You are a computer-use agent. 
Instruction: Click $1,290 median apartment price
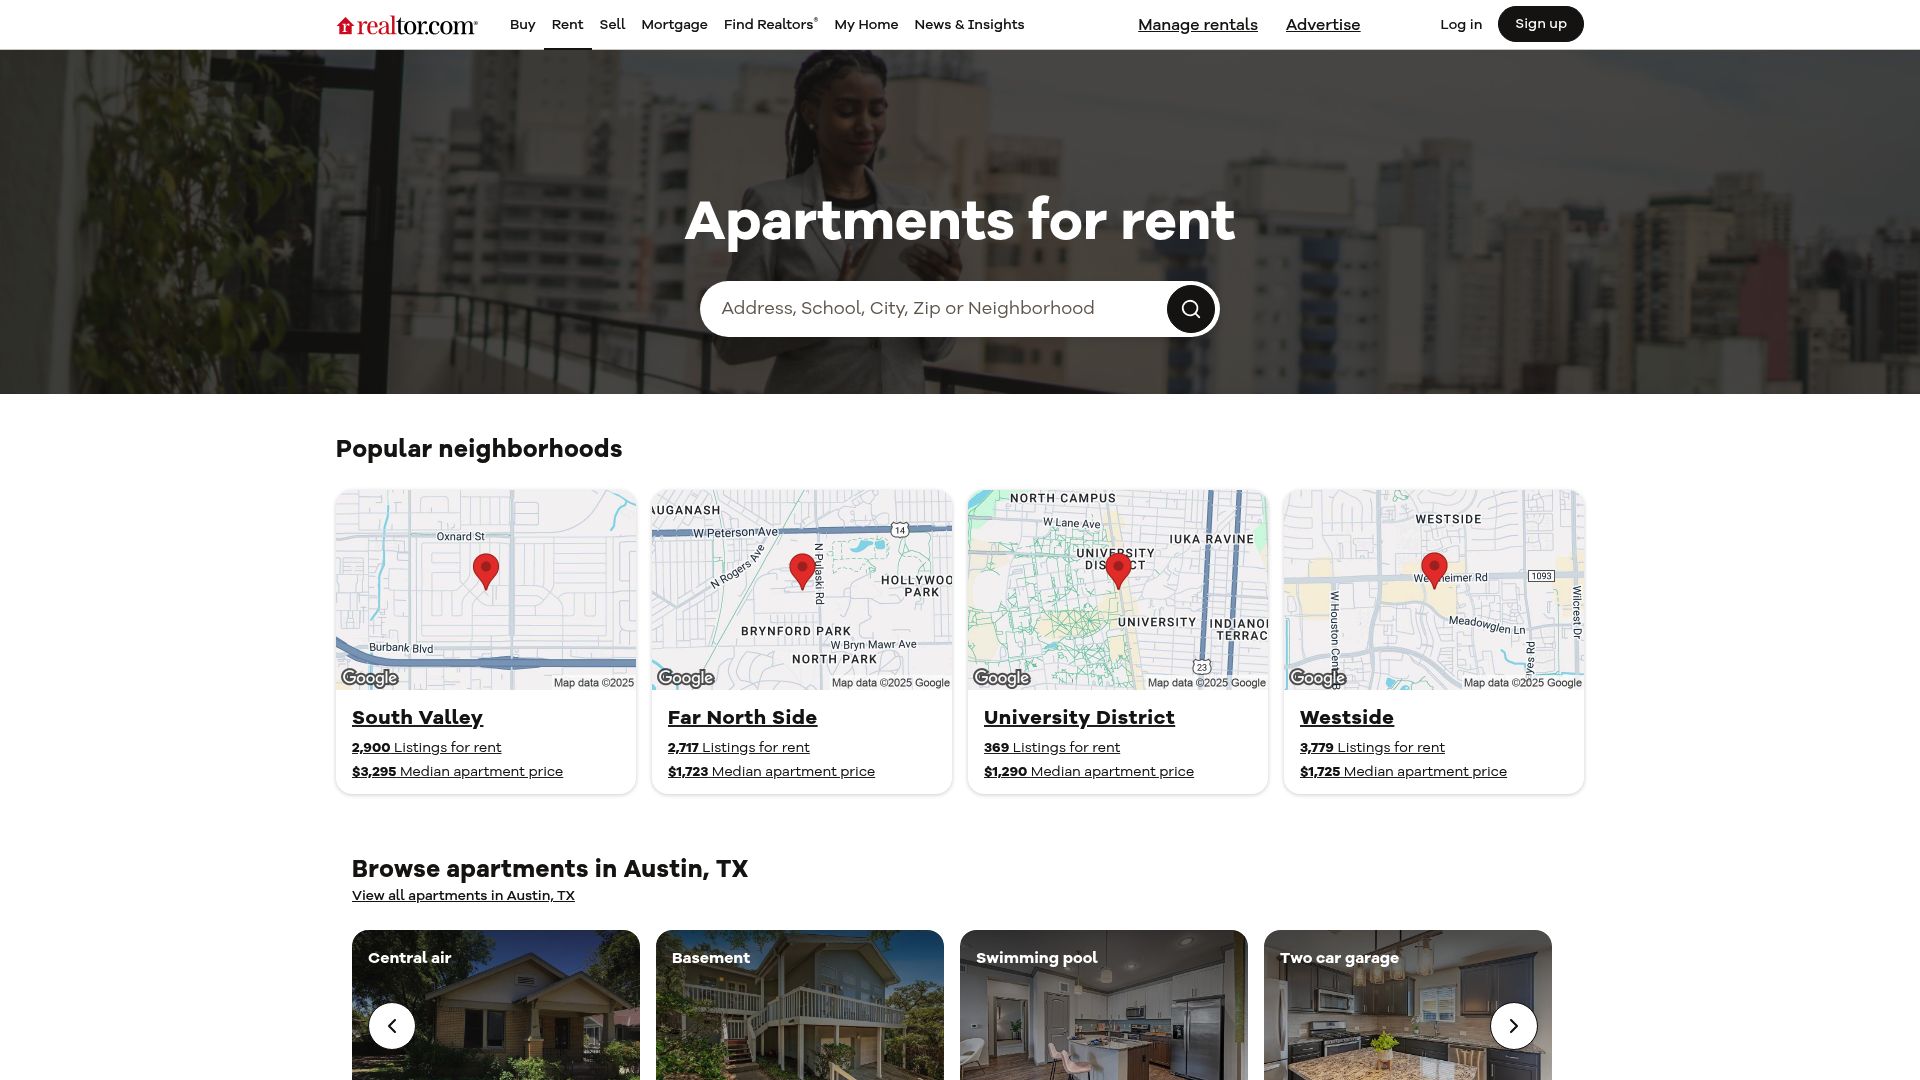tap(1088, 772)
